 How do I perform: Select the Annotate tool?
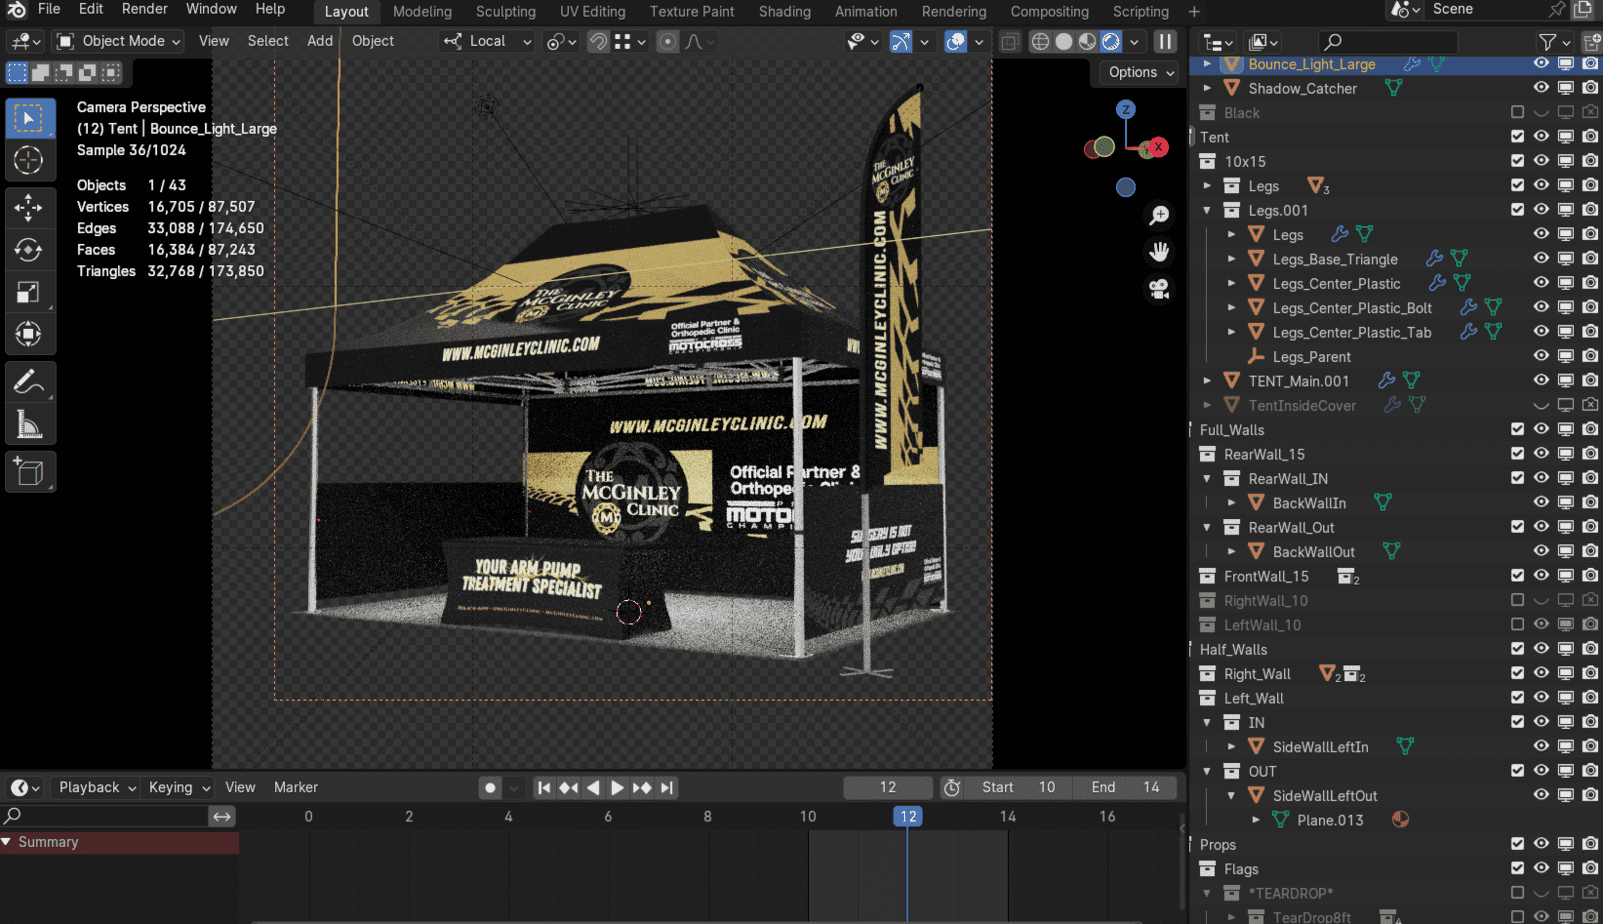click(x=29, y=382)
